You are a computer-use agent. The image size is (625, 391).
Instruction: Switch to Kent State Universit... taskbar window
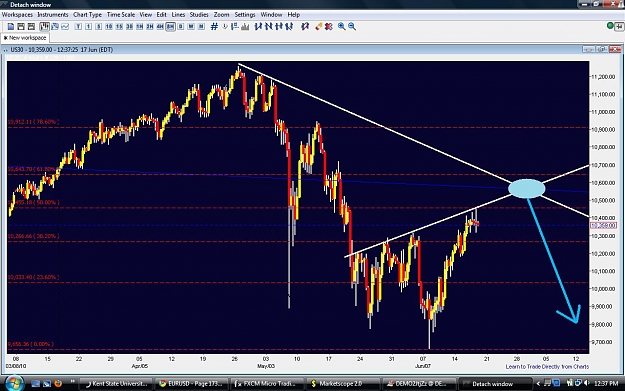(x=116, y=384)
